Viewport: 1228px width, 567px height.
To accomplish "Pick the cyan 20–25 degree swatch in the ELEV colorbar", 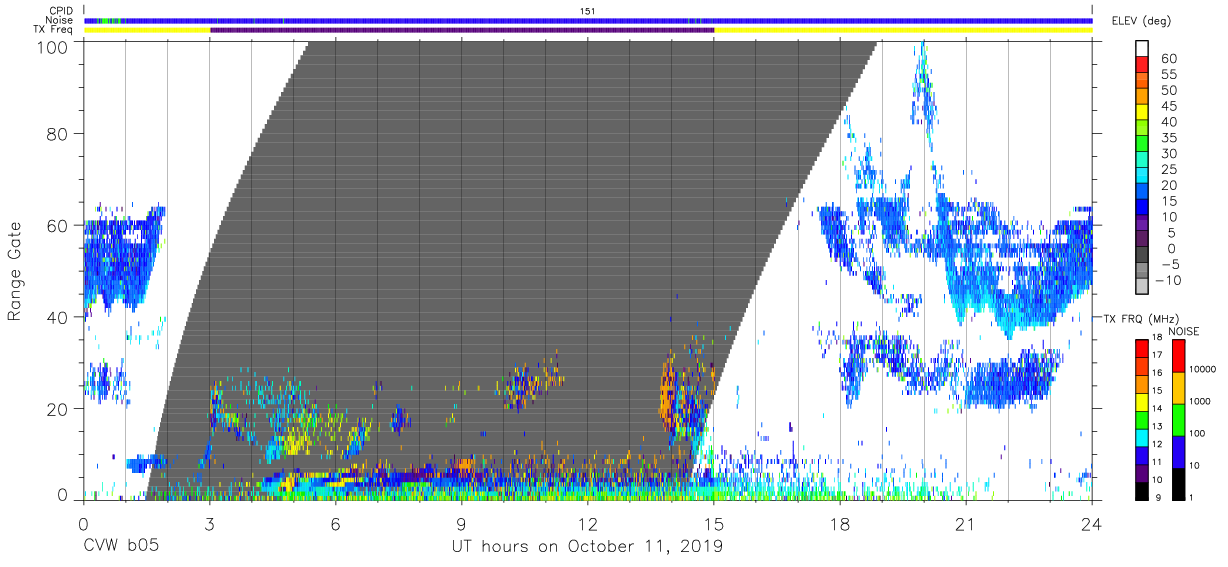I will [x=1142, y=177].
